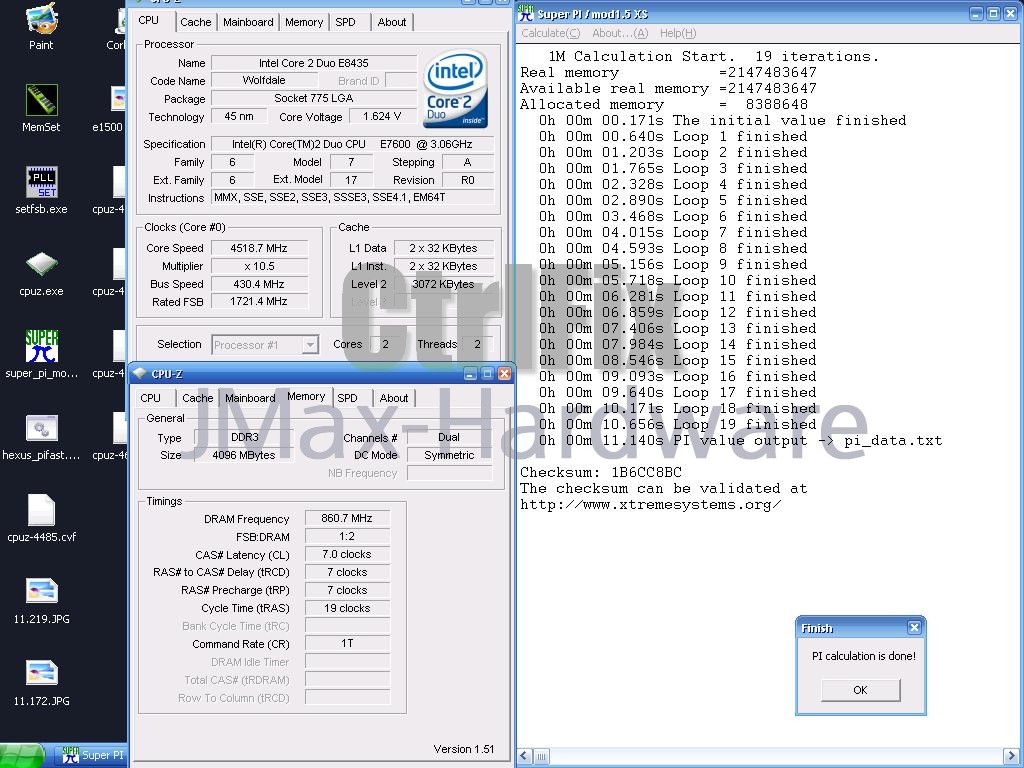The width and height of the screenshot is (1024, 768).
Task: Click the Level 2 3072 KBytes cache value
Action: coord(443,284)
